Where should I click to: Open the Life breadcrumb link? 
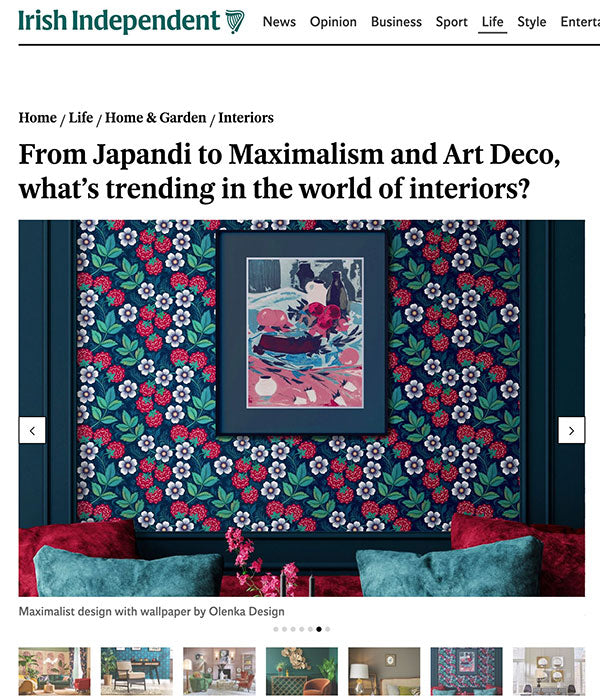(81, 117)
